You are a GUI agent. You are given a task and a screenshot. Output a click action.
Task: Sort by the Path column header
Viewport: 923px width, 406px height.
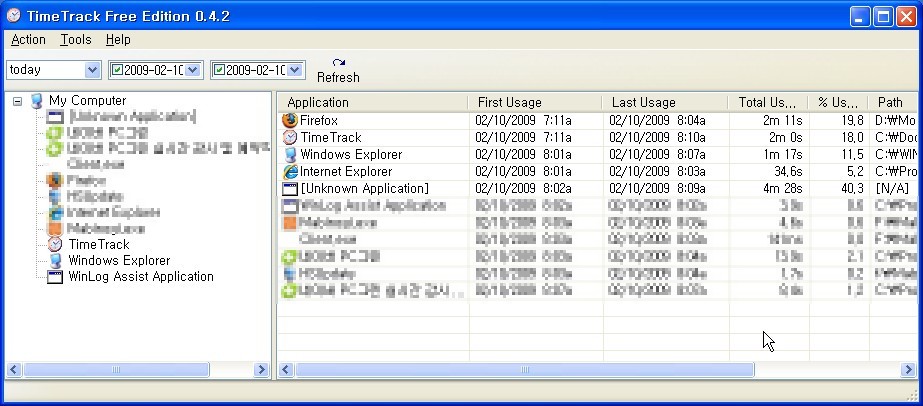893,102
